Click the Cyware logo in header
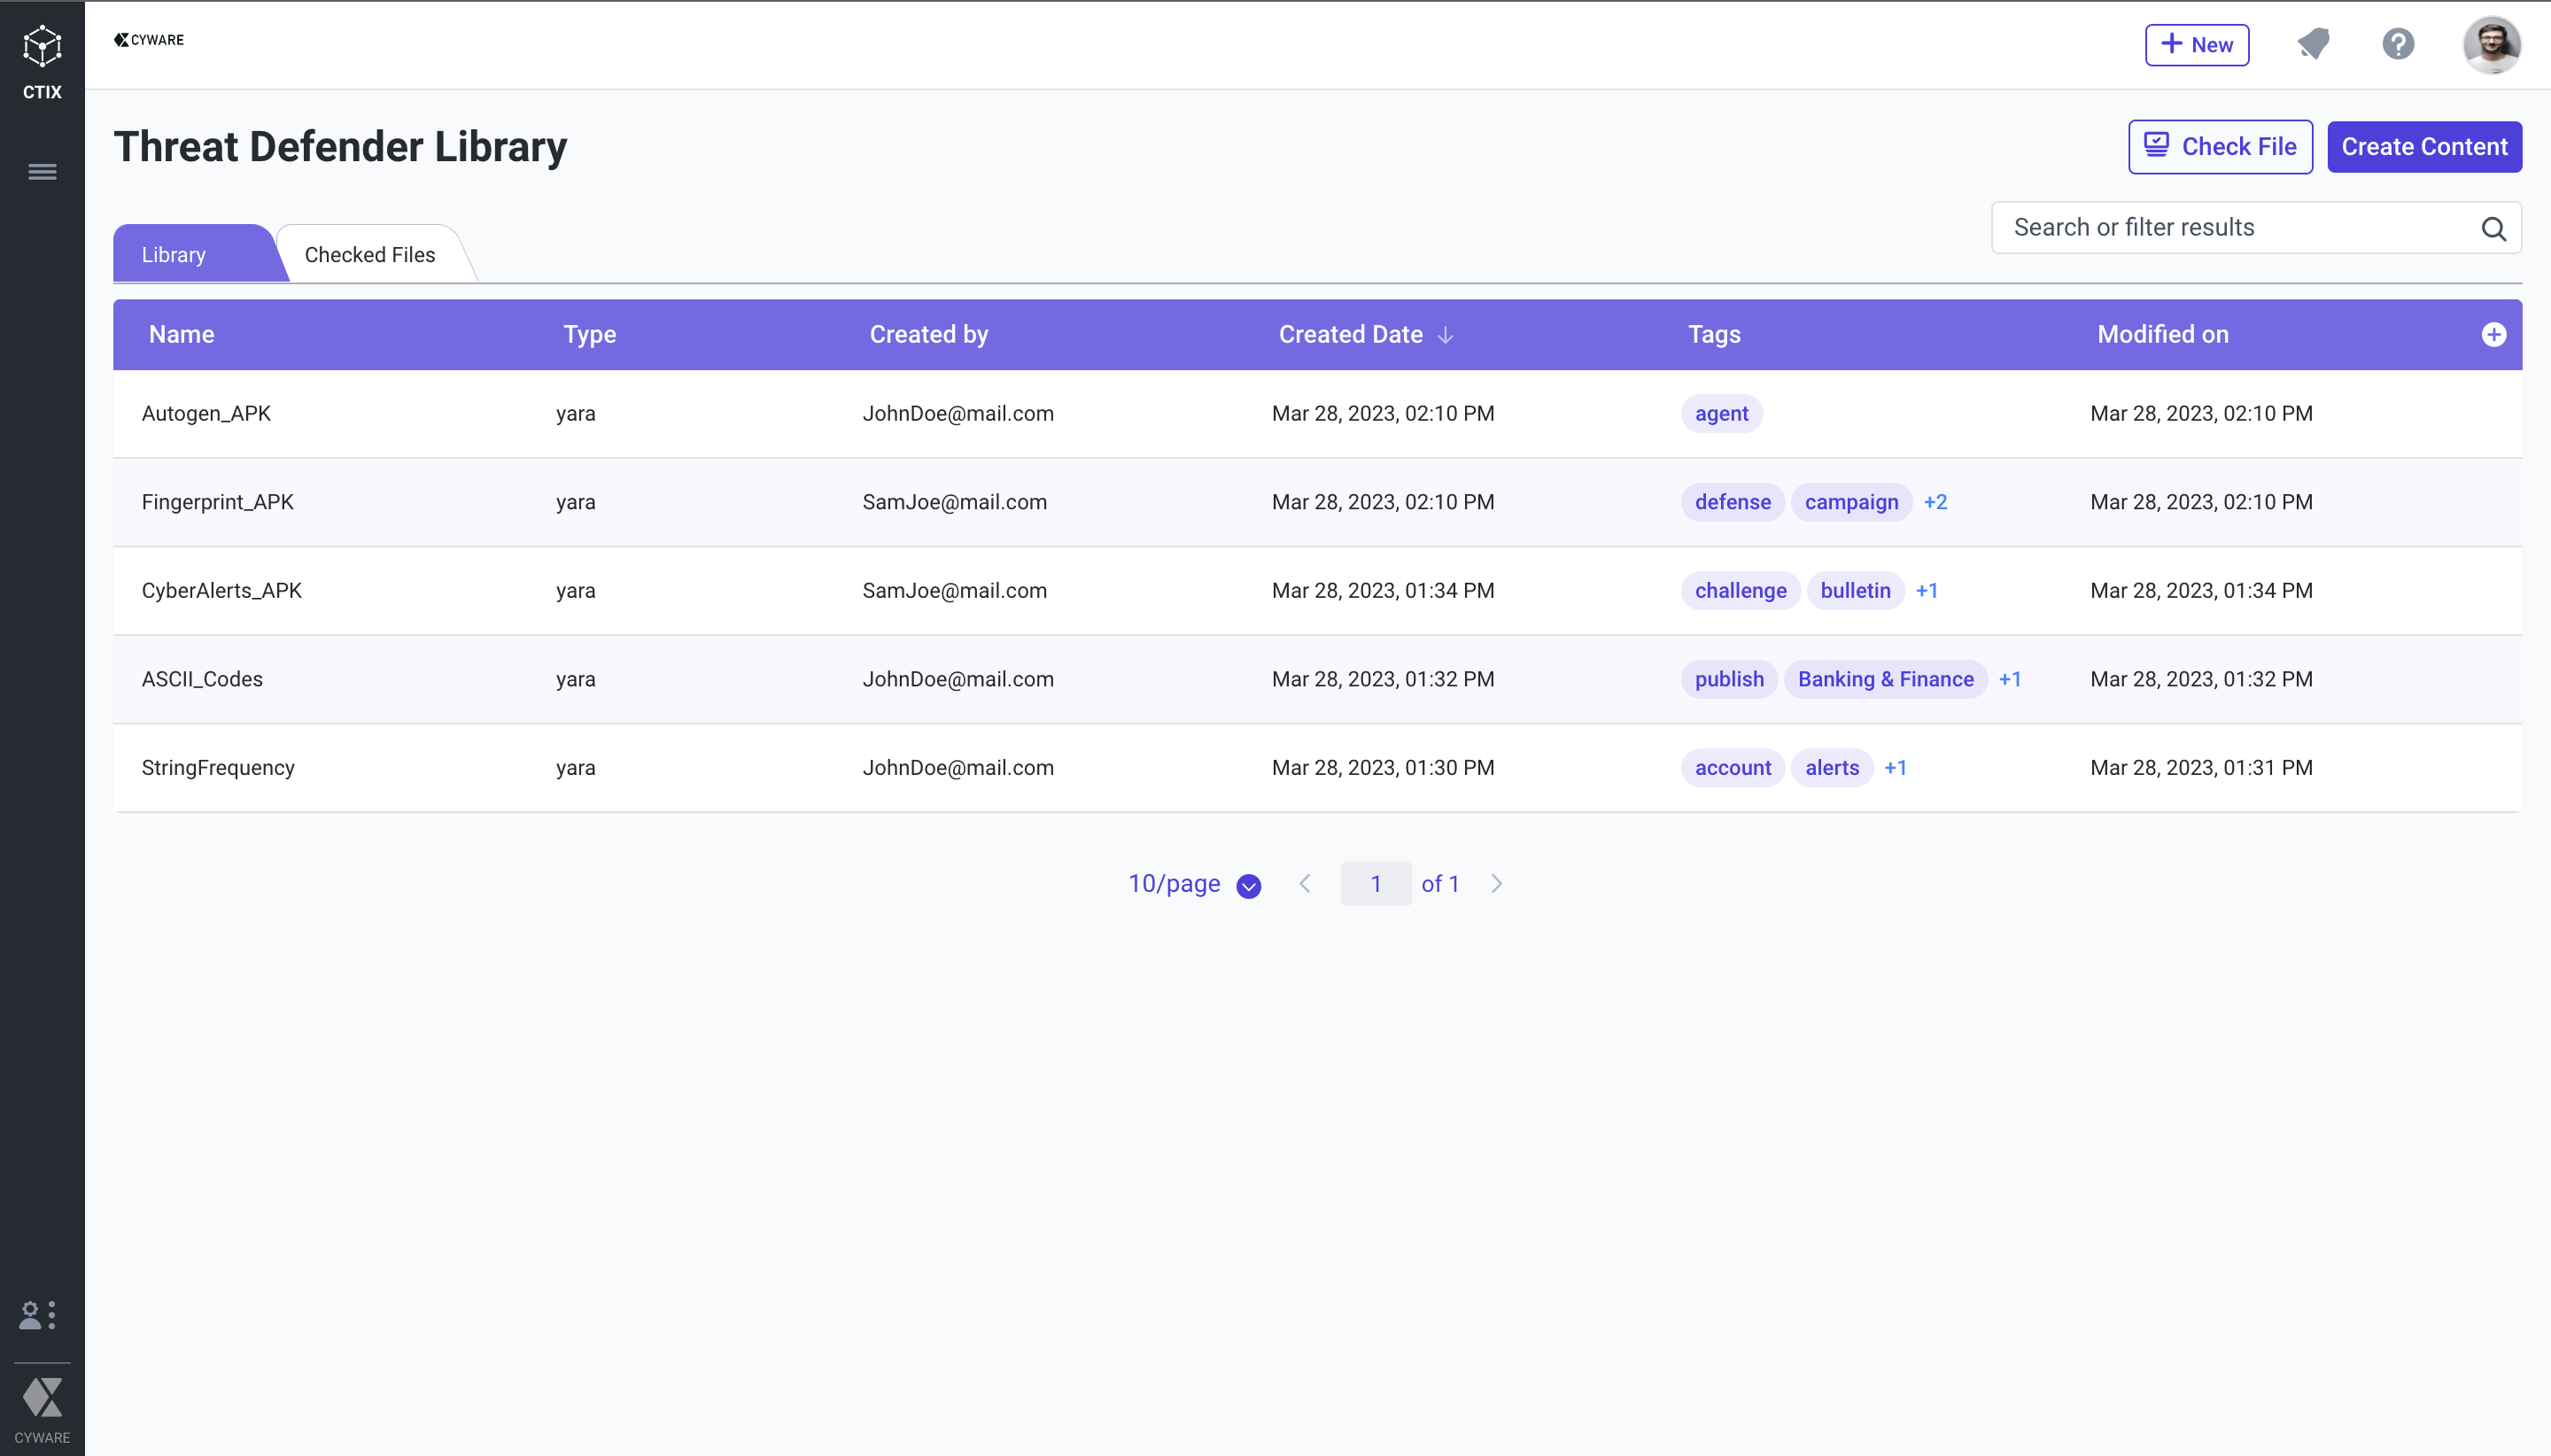Viewport: 2551px width, 1456px height. tap(149, 40)
